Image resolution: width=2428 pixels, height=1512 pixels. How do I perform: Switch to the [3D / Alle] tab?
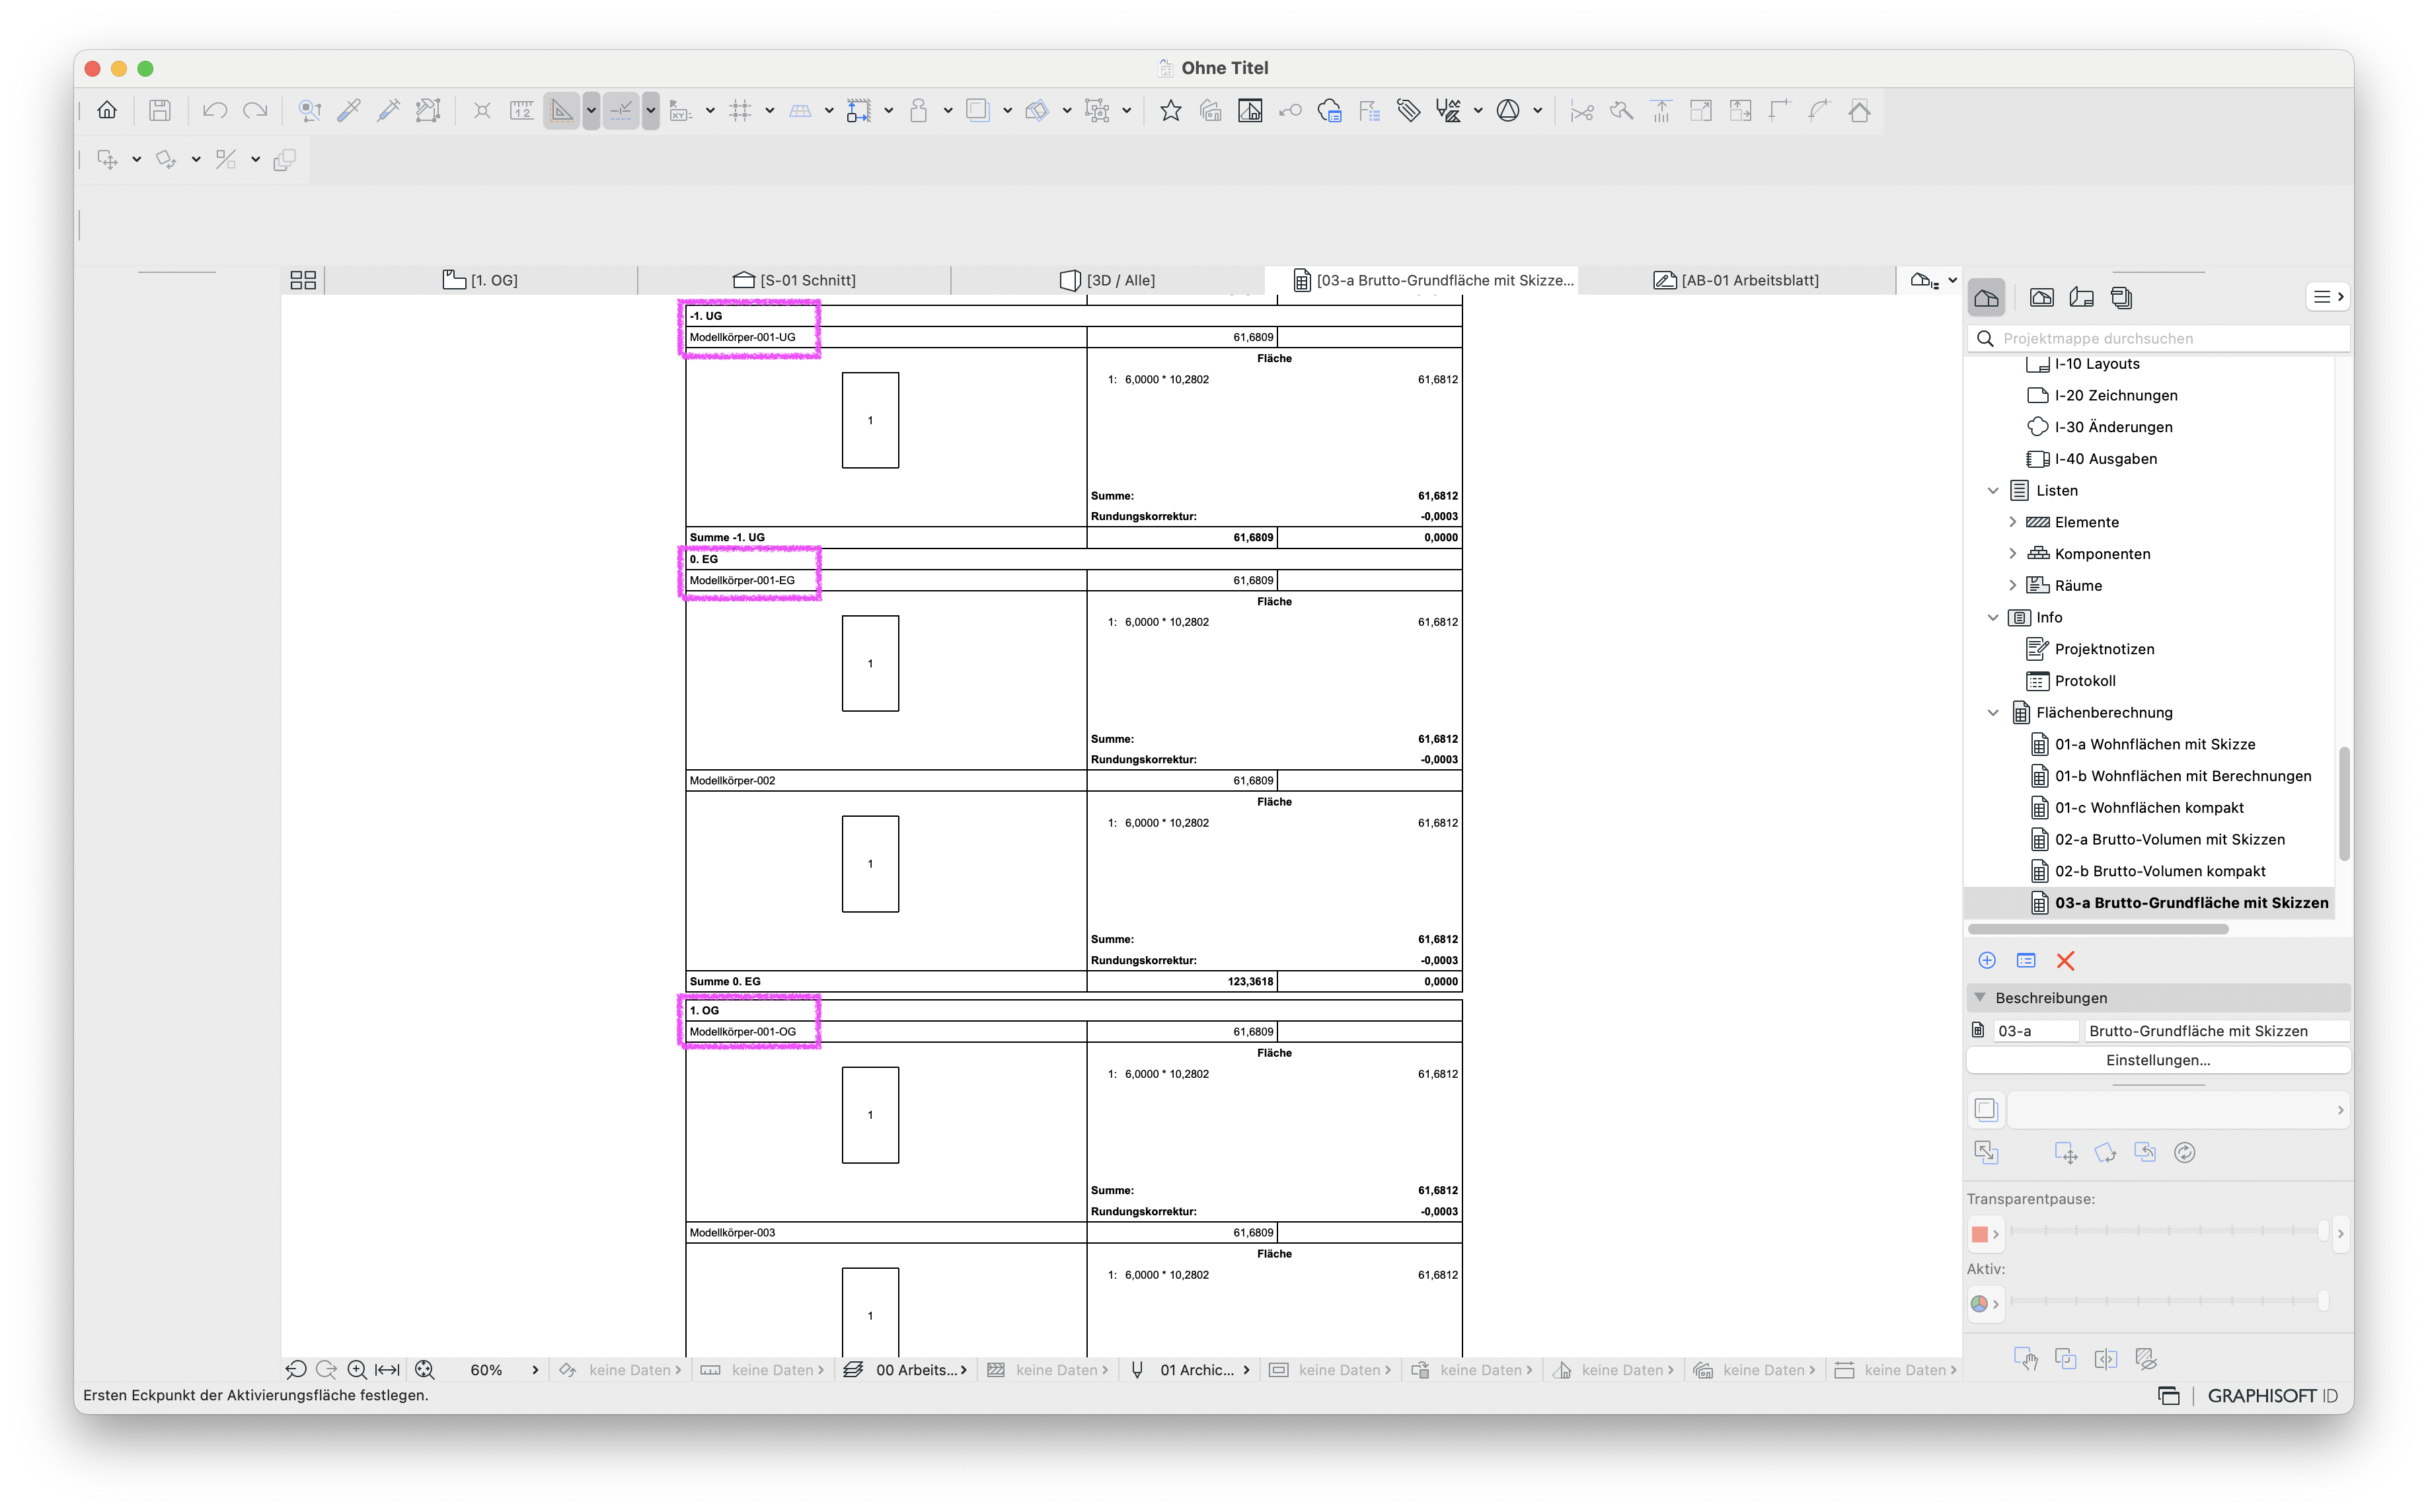[1107, 280]
